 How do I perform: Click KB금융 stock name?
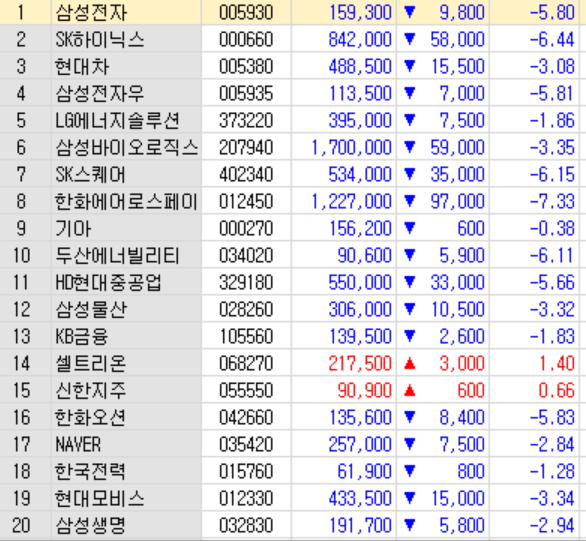click(82, 336)
